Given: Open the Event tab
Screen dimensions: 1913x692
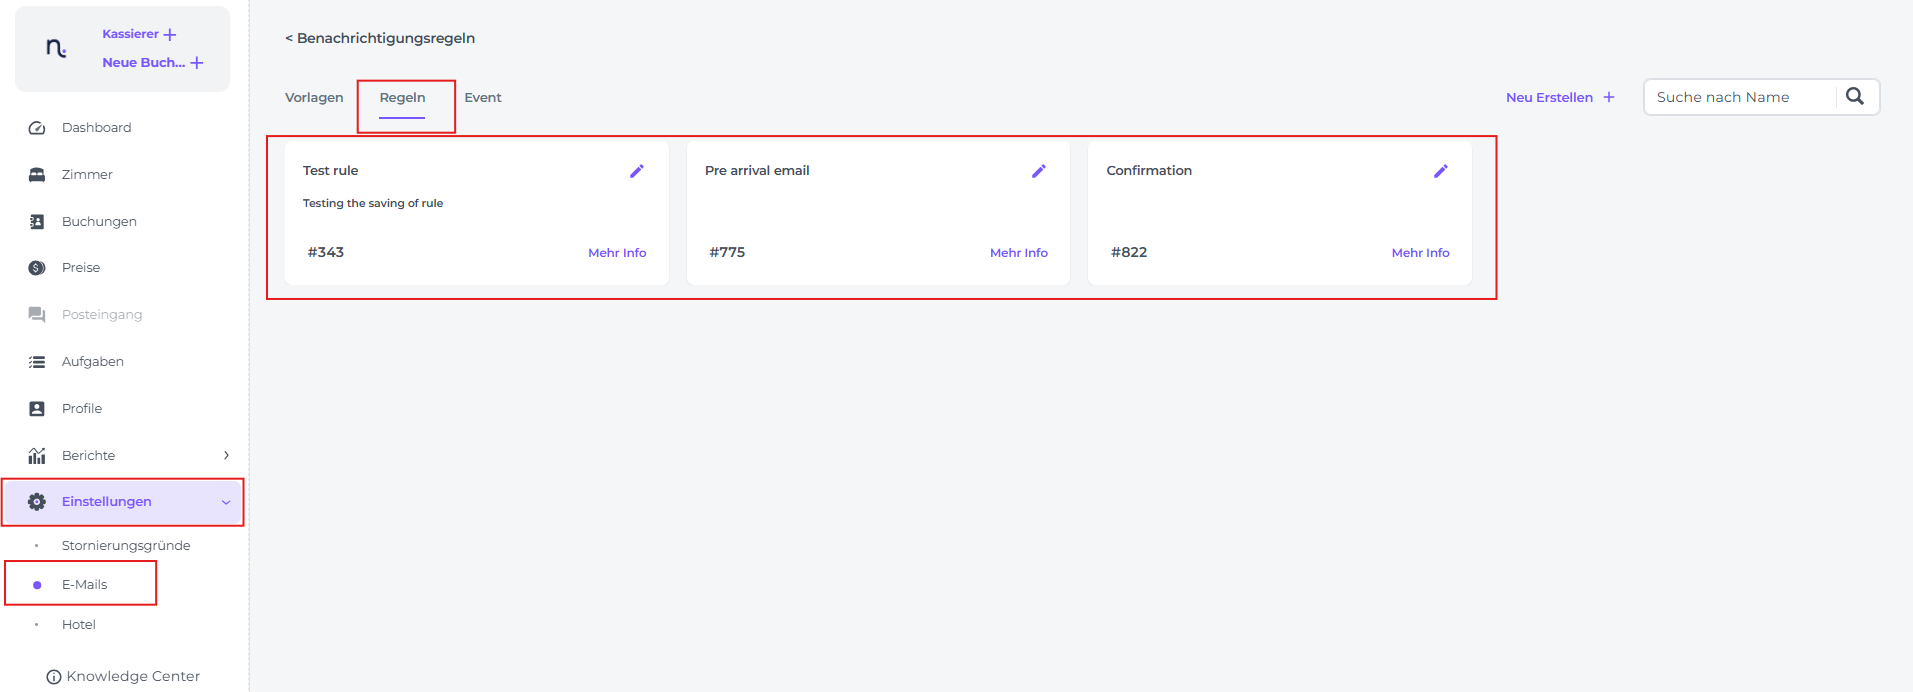Looking at the screenshot, I should pyautogui.click(x=483, y=97).
